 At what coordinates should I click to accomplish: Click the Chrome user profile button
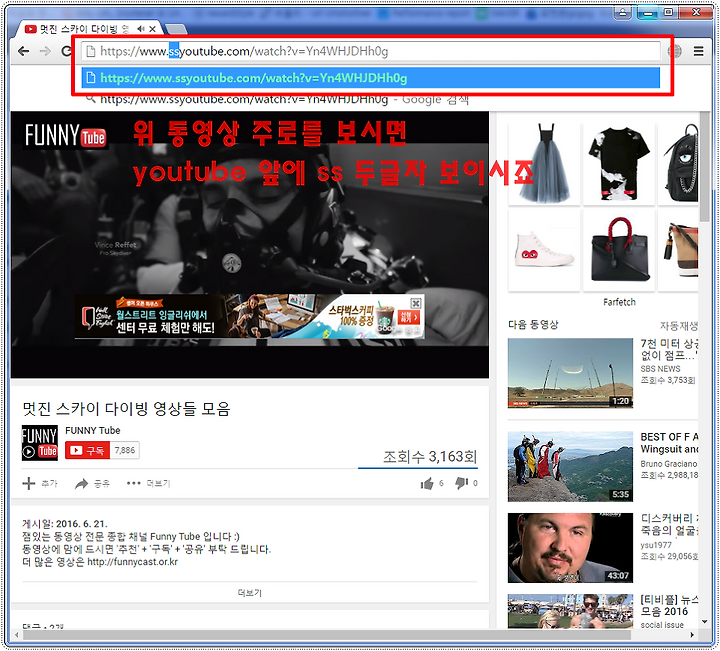tap(623, 12)
